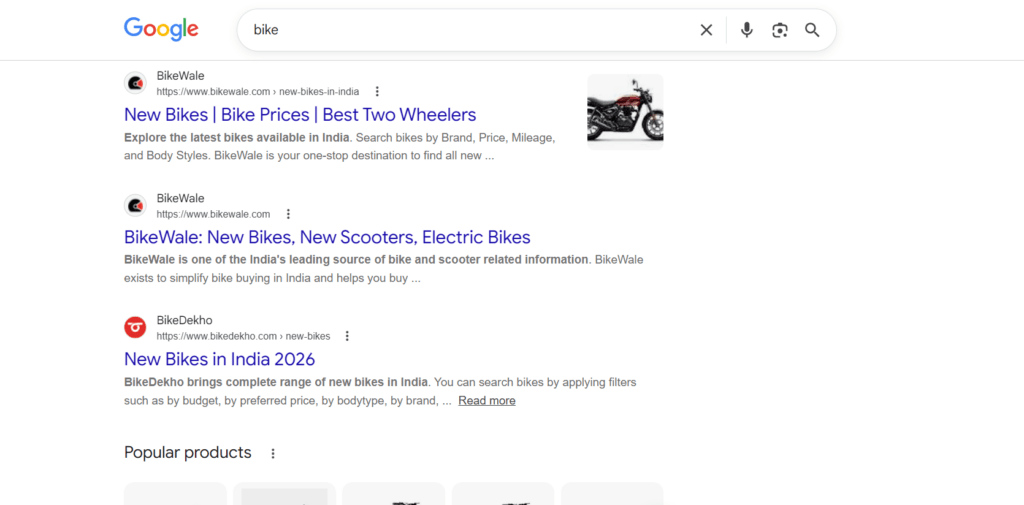1024x505 pixels.
Task: Open BikeWale: New Bikes, New Scooters, Electric Bikes
Action: (x=327, y=237)
